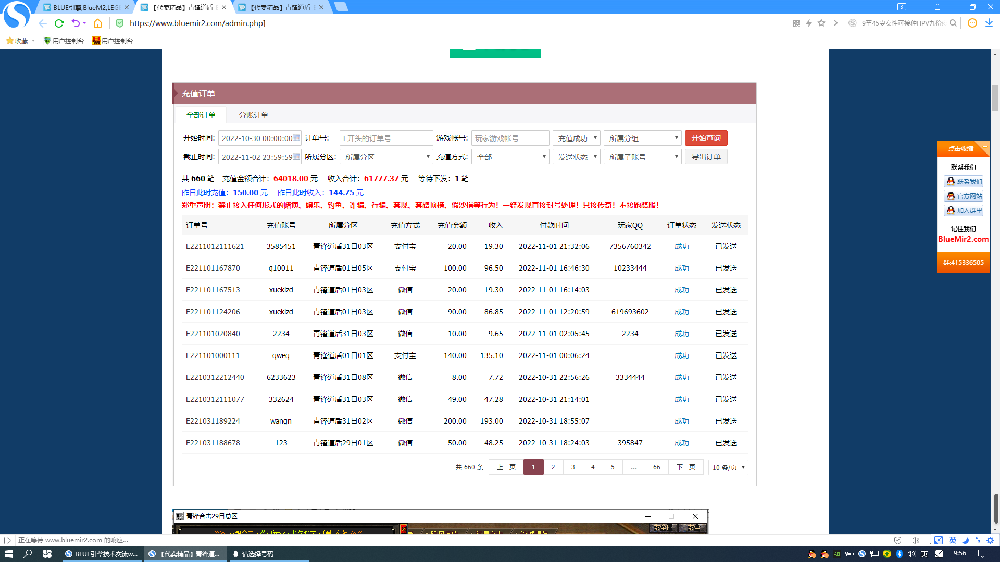Image resolution: width=1000 pixels, height=562 pixels.
Task: Switch to the second order tab
Action: click(x=252, y=116)
